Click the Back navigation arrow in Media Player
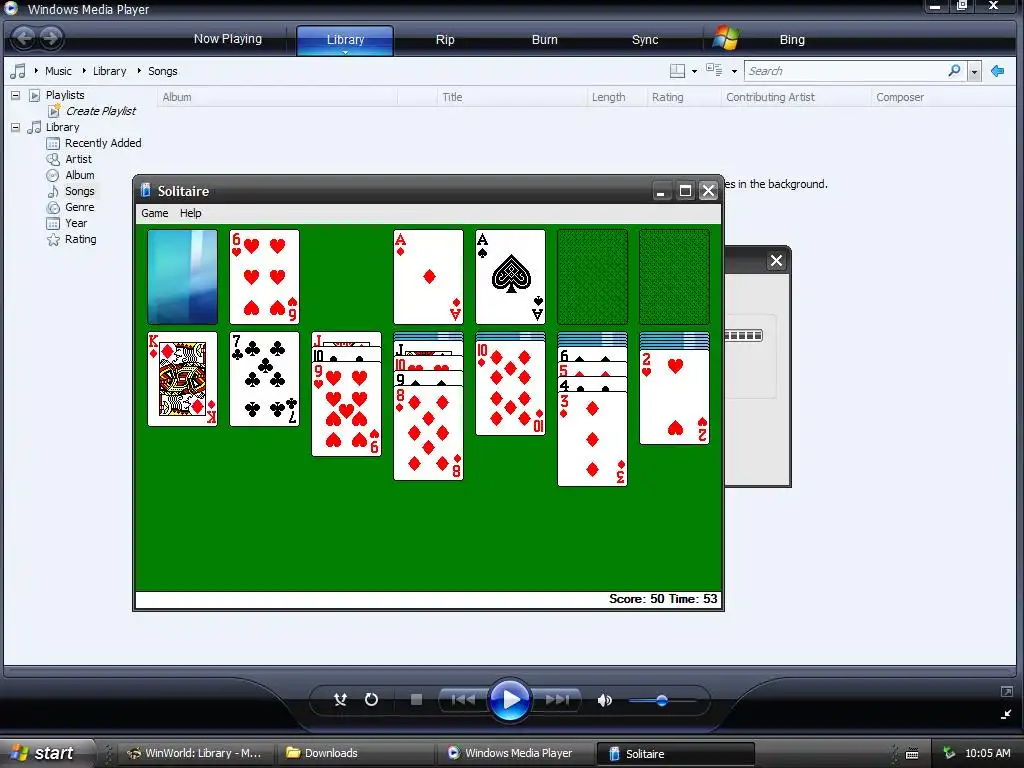This screenshot has width=1024, height=768. [24, 38]
